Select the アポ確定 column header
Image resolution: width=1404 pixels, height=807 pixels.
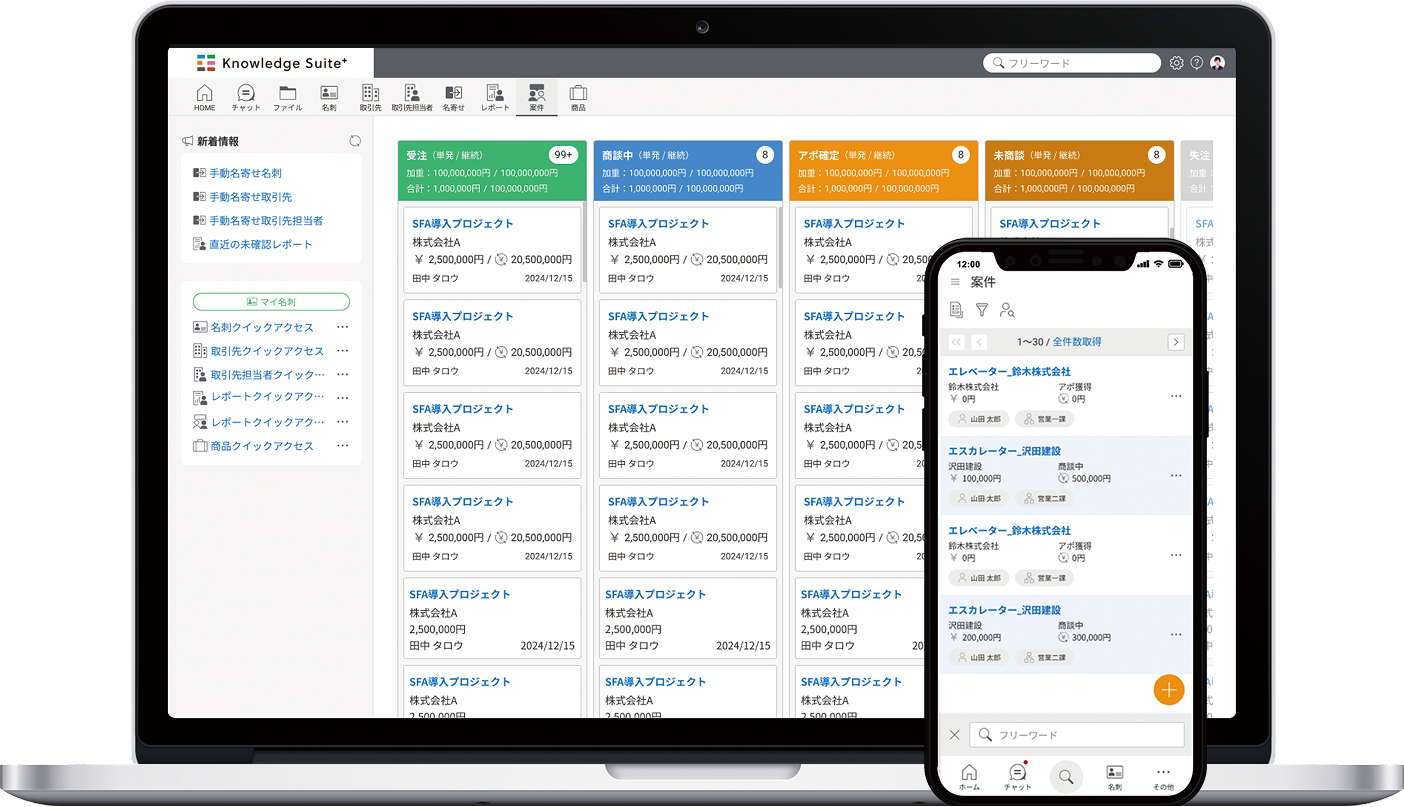884,171
